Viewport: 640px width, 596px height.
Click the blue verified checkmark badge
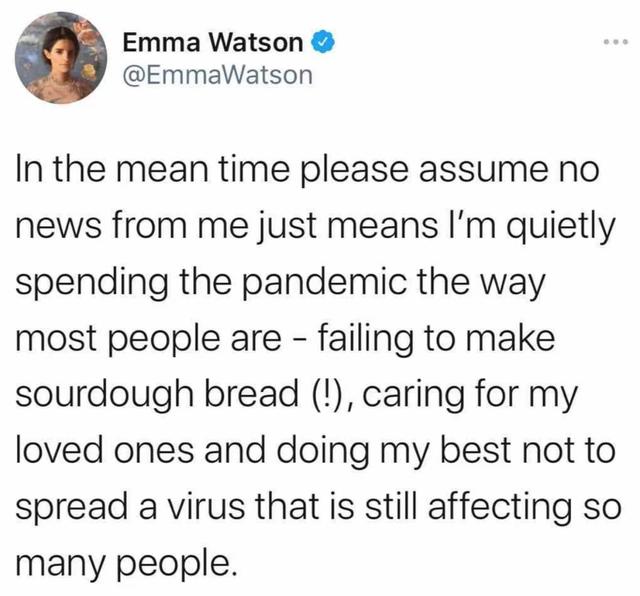pyautogui.click(x=323, y=41)
